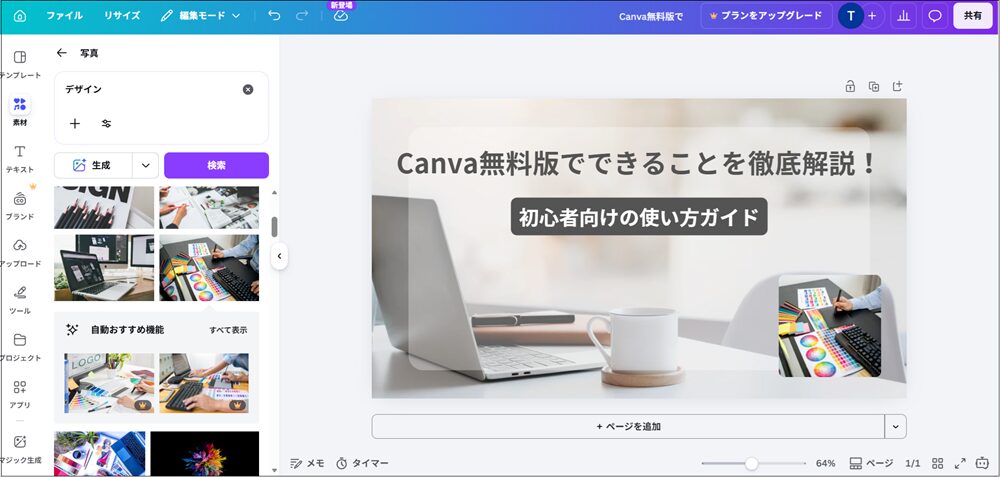
Task: Open the ツール sidebar tab
Action: [x=20, y=300]
